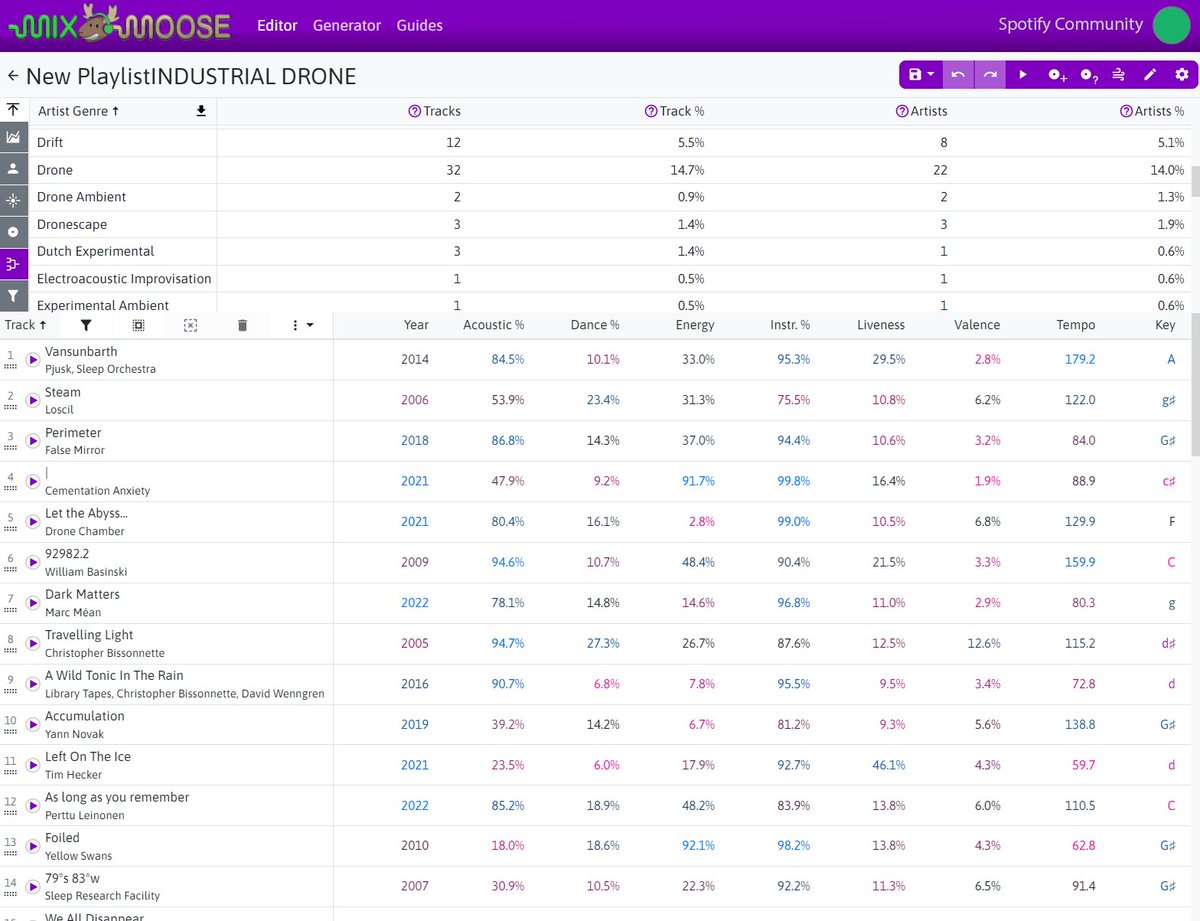Select the Dutch Experimental genre row
This screenshot has width=1200, height=921.
tap(610, 251)
